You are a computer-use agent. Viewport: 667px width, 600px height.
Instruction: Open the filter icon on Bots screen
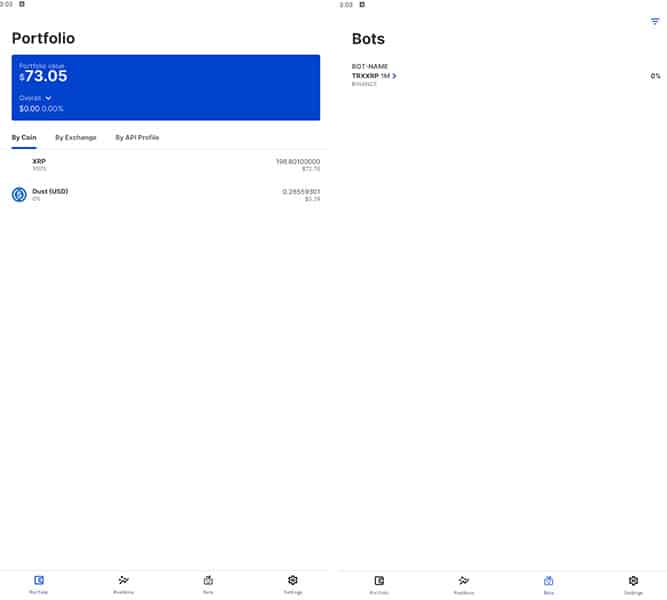point(655,21)
